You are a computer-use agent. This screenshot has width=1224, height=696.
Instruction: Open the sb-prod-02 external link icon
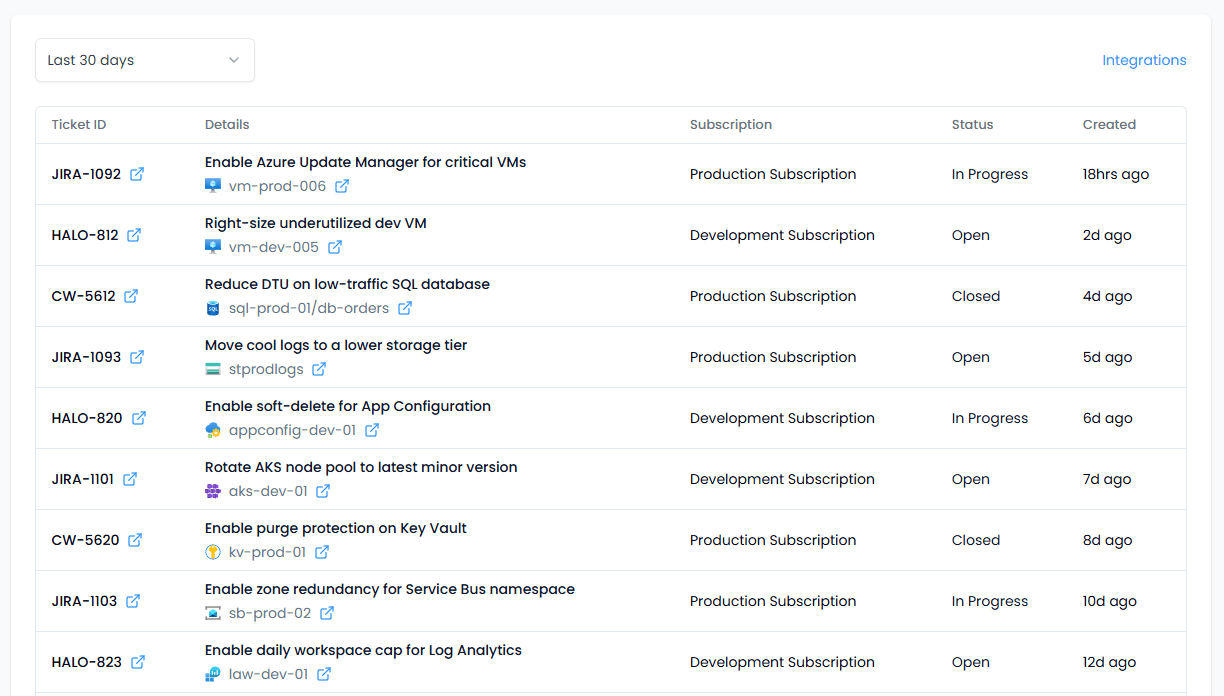pyautogui.click(x=327, y=613)
